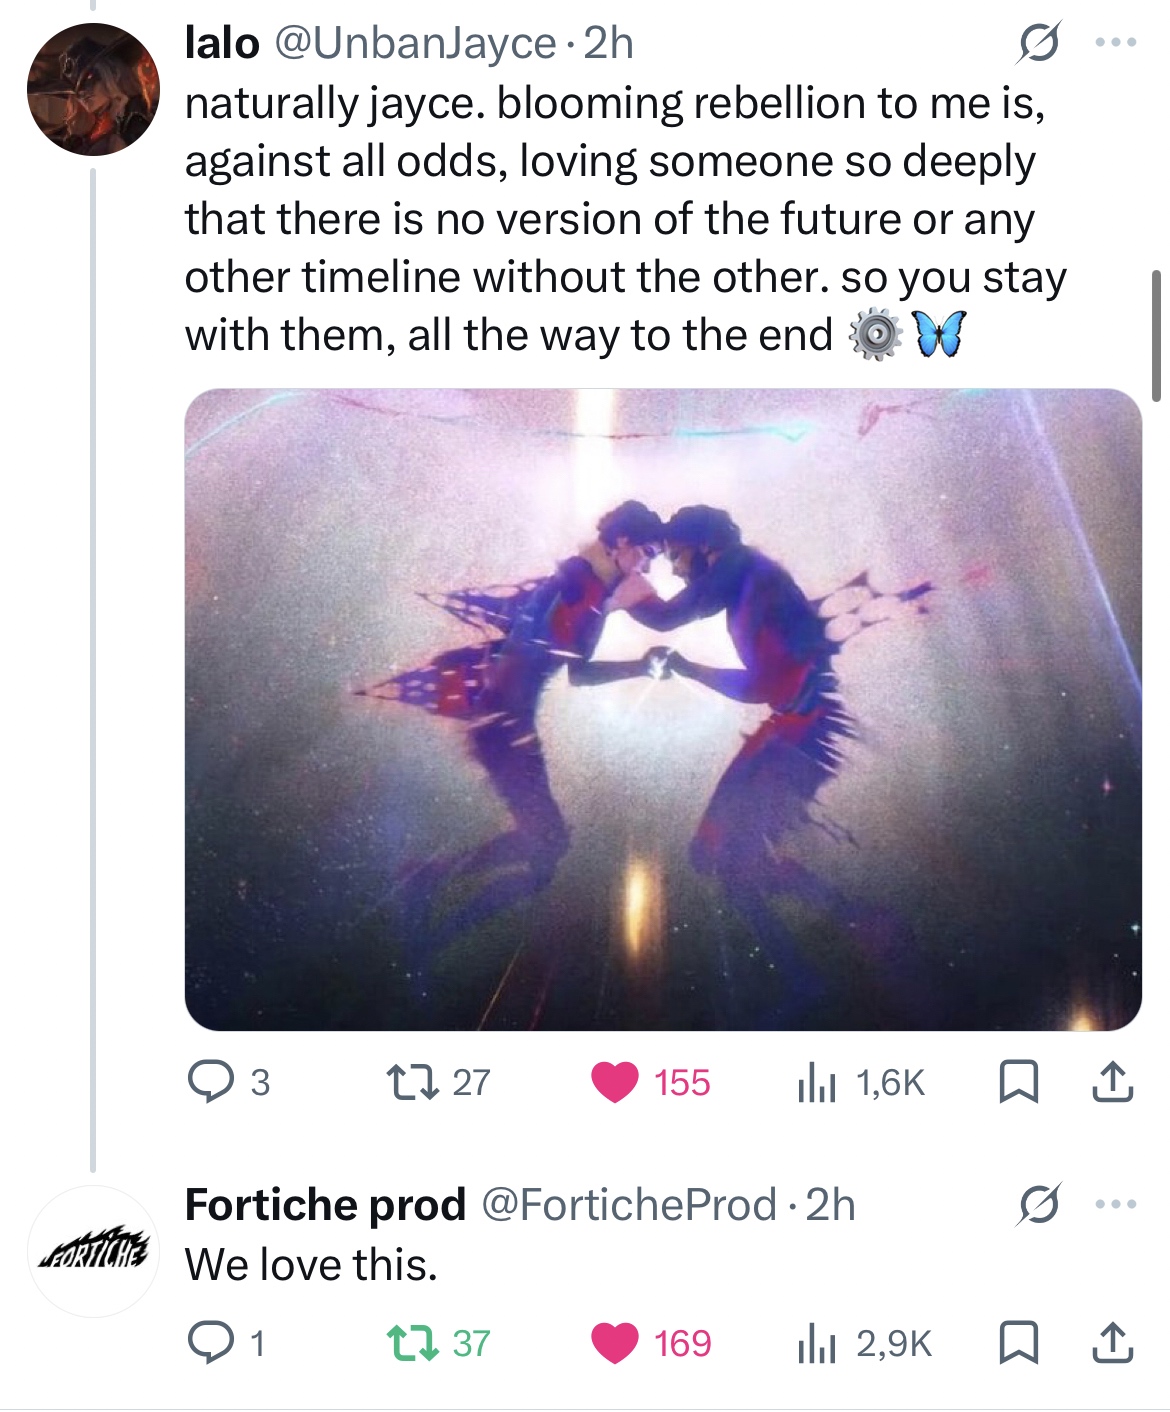
Task: Reply to lalo's tweet
Action: [x=209, y=1082]
